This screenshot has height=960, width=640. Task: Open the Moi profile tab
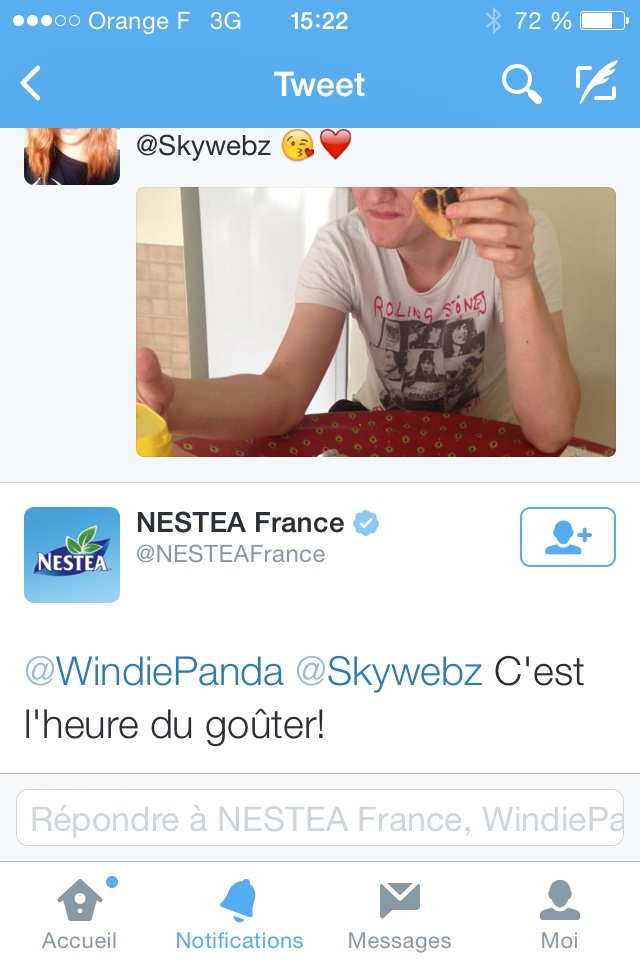559,913
